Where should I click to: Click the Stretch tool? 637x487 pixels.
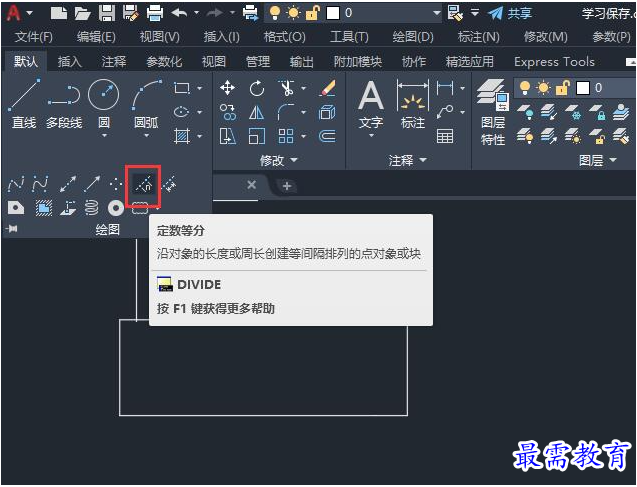click(228, 136)
